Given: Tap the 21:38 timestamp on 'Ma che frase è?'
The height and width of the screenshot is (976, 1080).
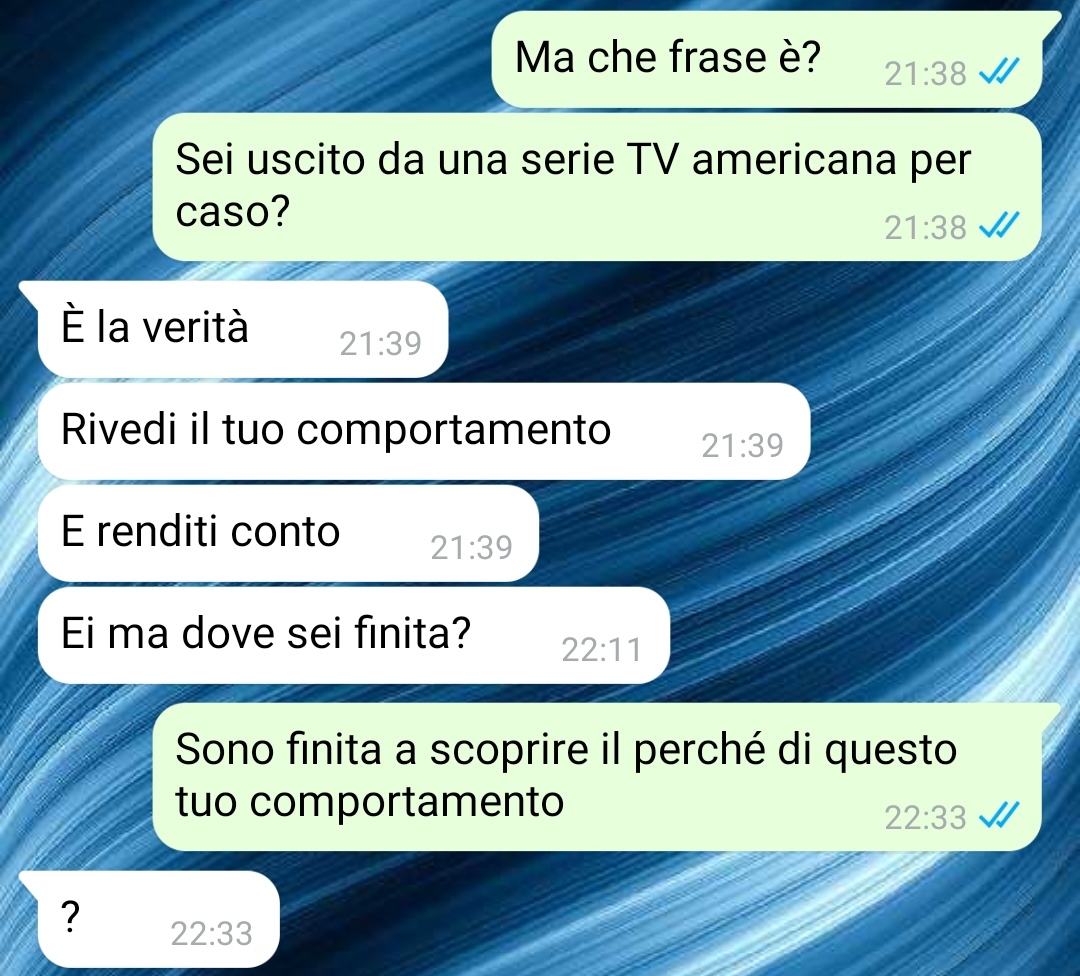Looking at the screenshot, I should 925,72.
